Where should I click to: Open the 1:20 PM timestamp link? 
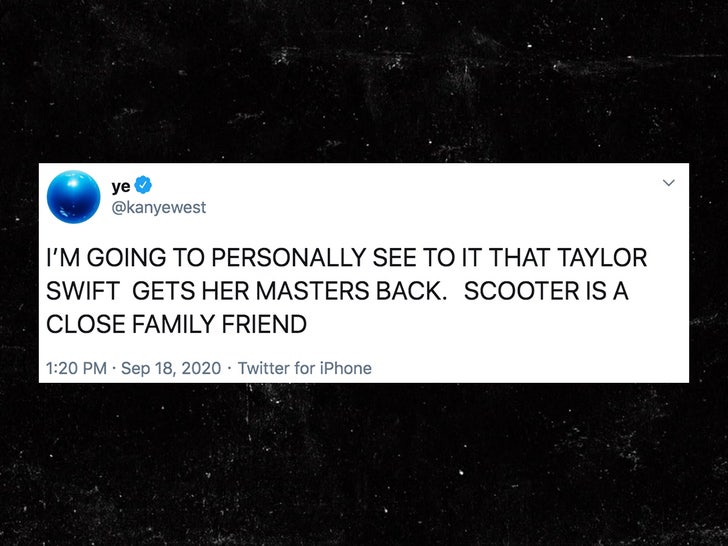coord(77,368)
